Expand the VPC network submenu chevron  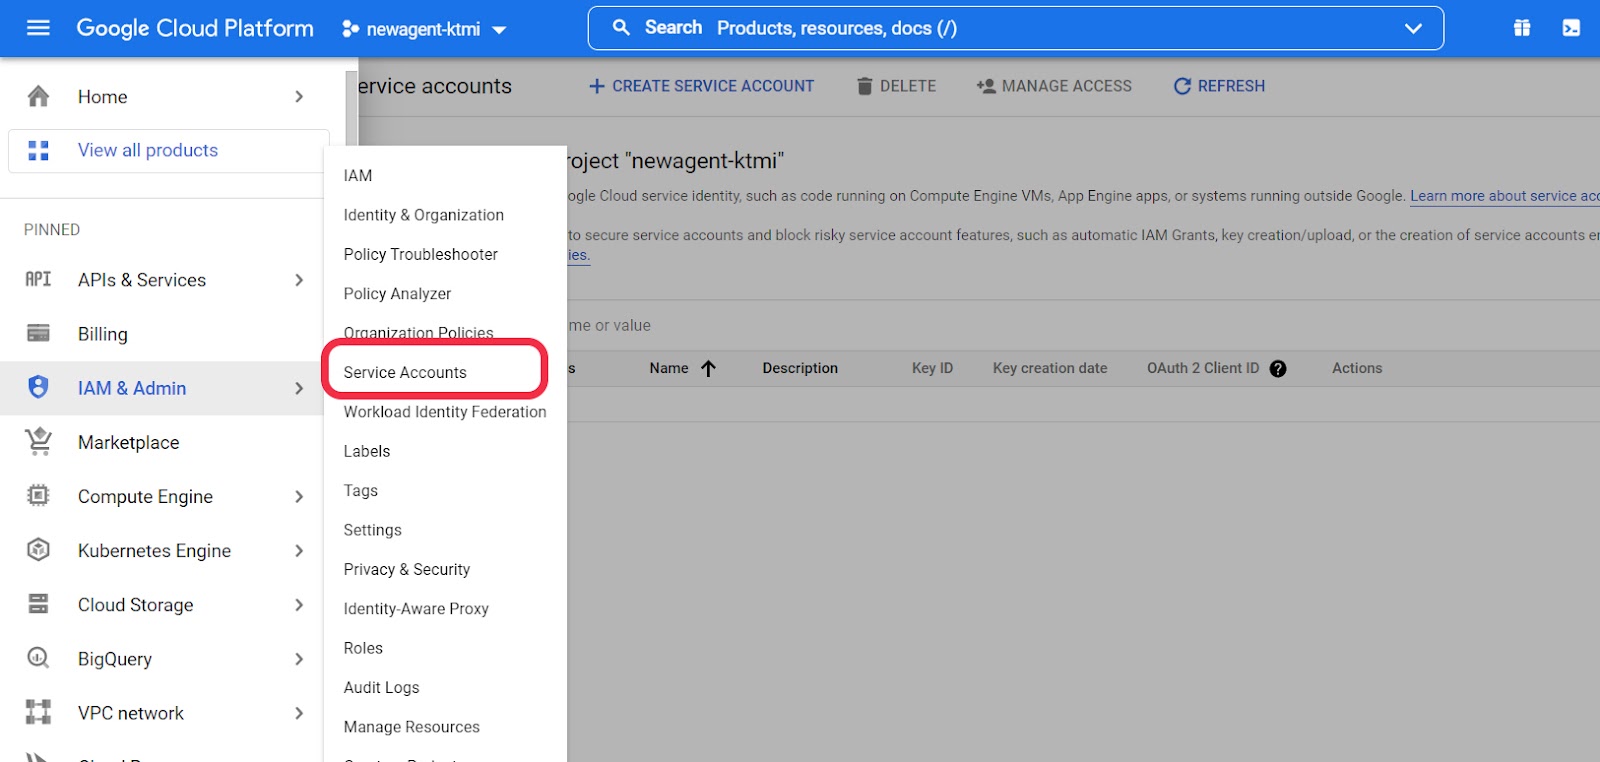299,713
